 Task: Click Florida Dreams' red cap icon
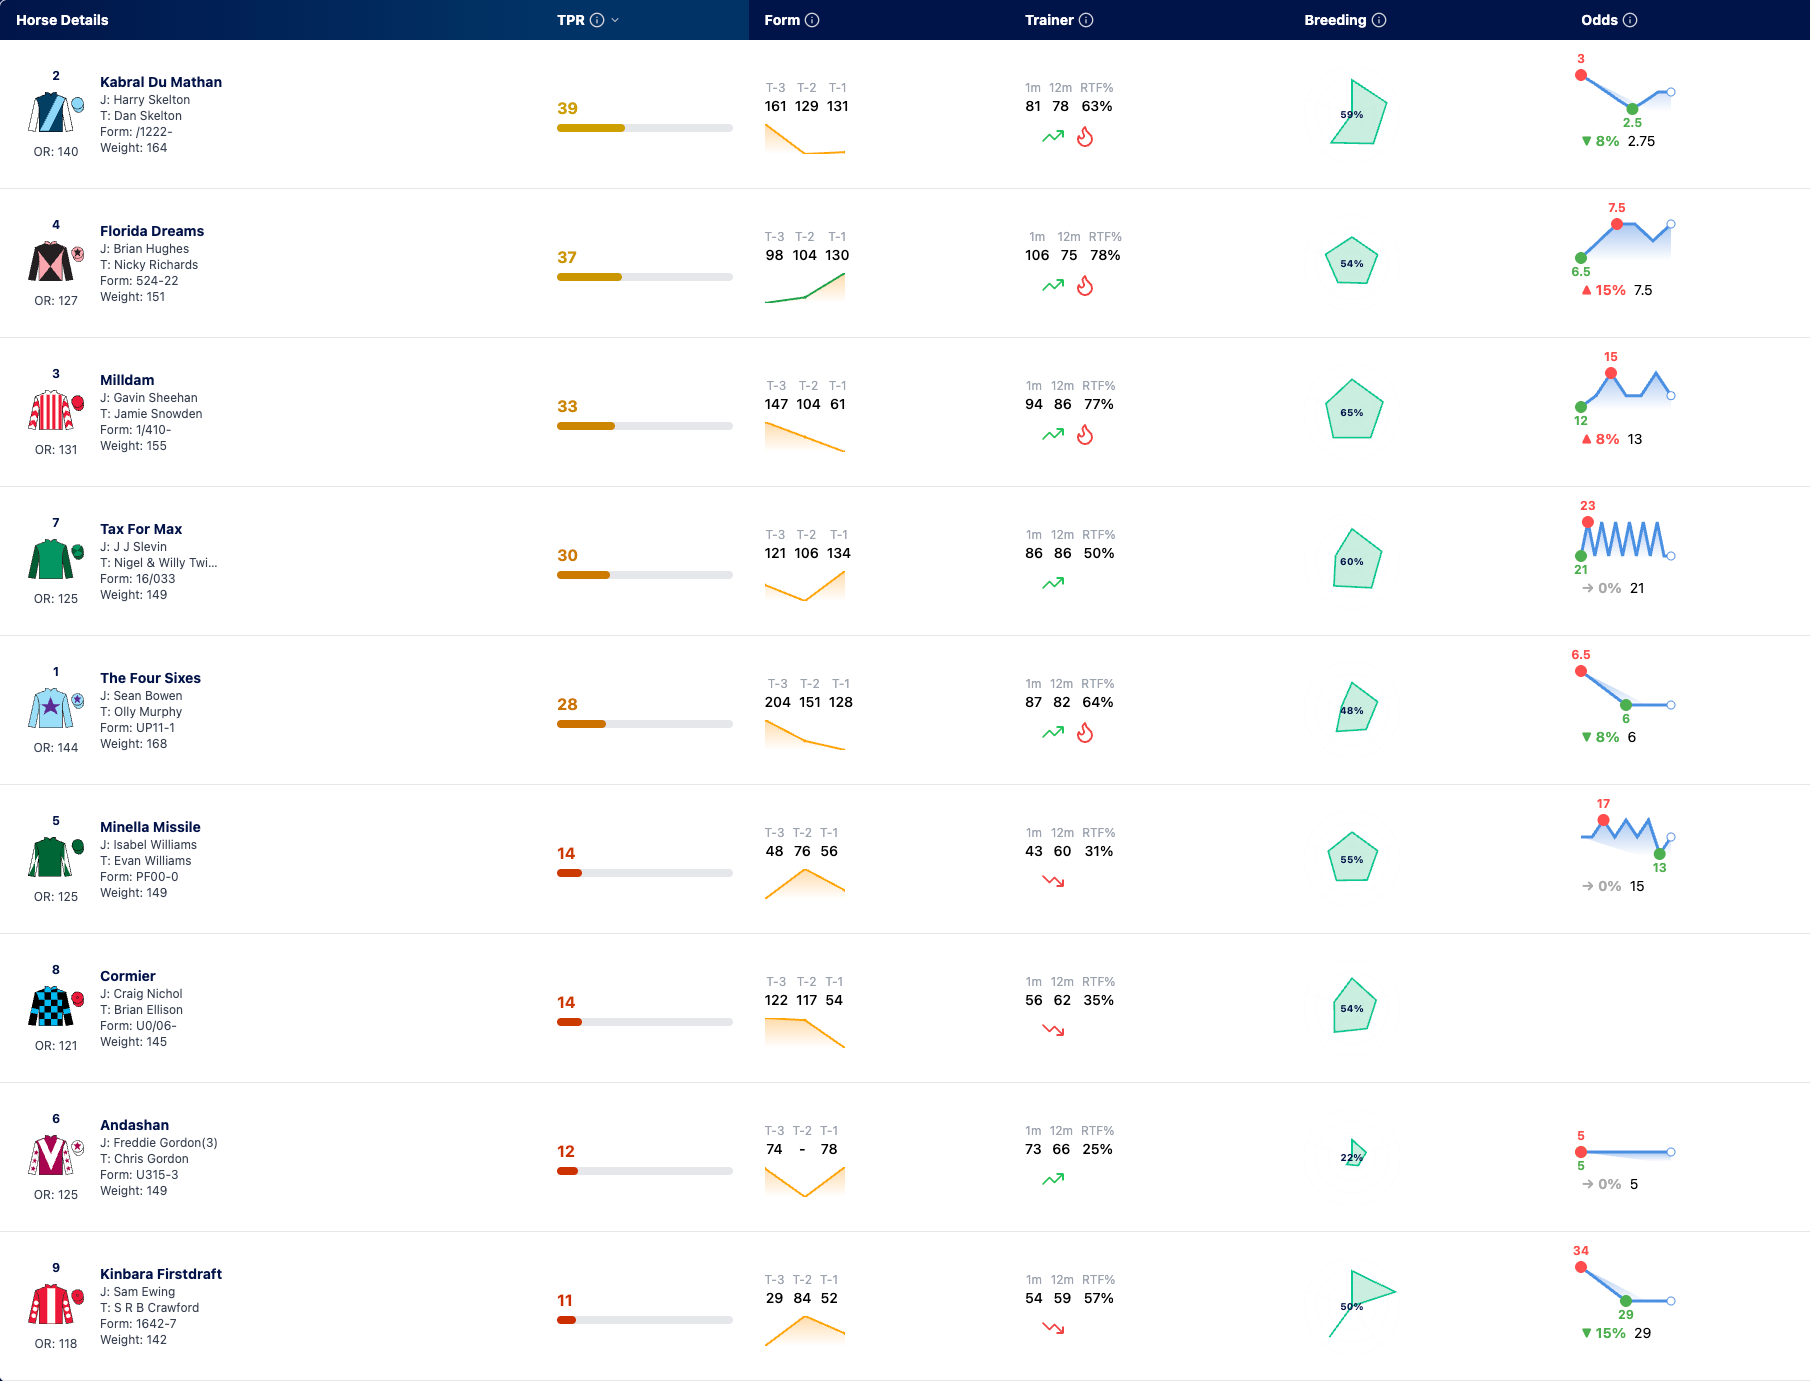coord(78,254)
